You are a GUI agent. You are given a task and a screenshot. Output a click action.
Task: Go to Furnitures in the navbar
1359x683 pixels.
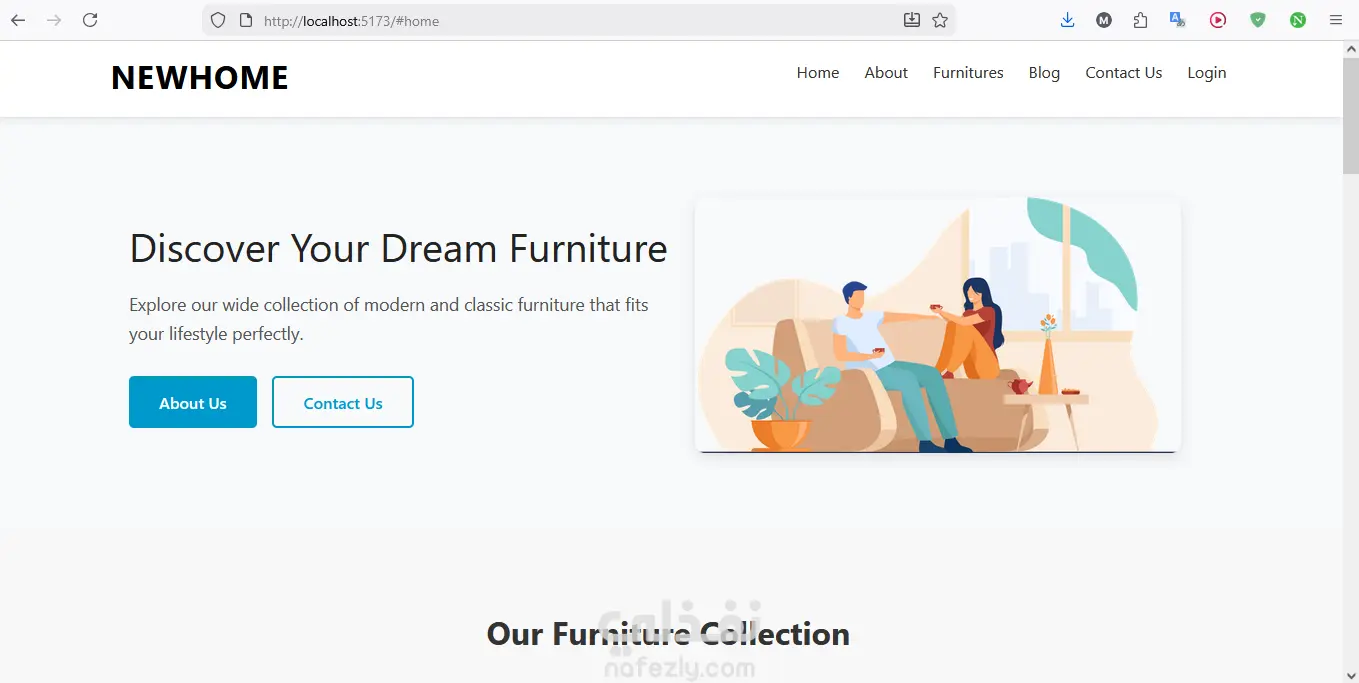968,73
